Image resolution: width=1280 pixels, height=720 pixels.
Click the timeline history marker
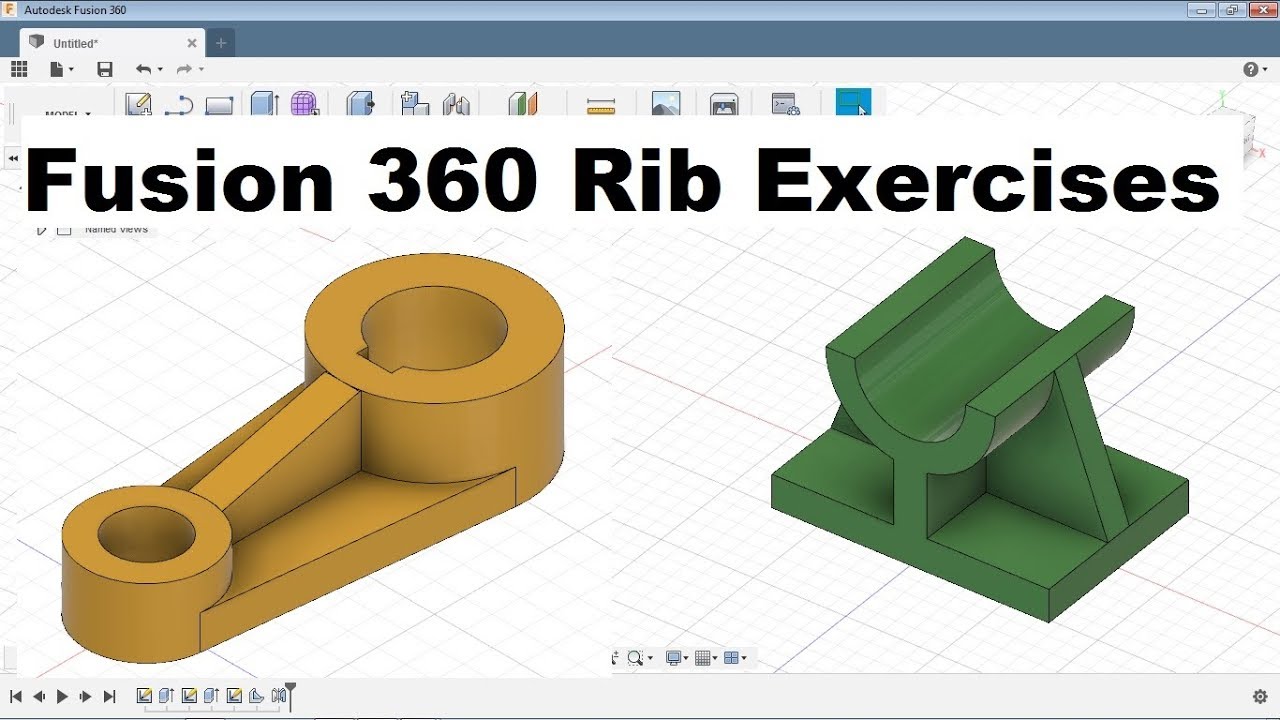point(291,695)
